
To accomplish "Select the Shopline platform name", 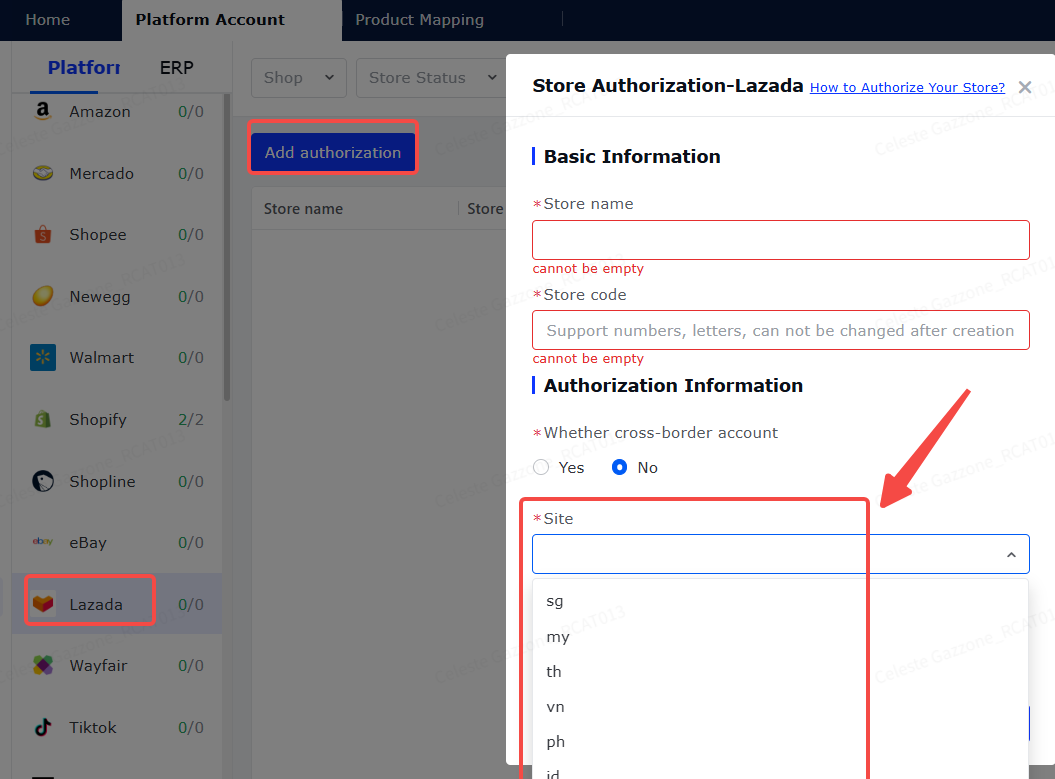I will [102, 482].
